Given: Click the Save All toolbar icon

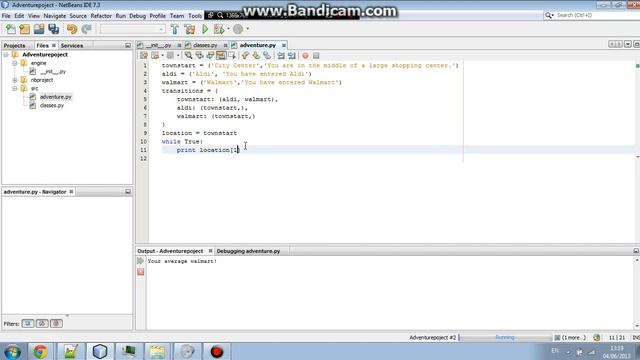Looking at the screenshot, I should [53, 29].
